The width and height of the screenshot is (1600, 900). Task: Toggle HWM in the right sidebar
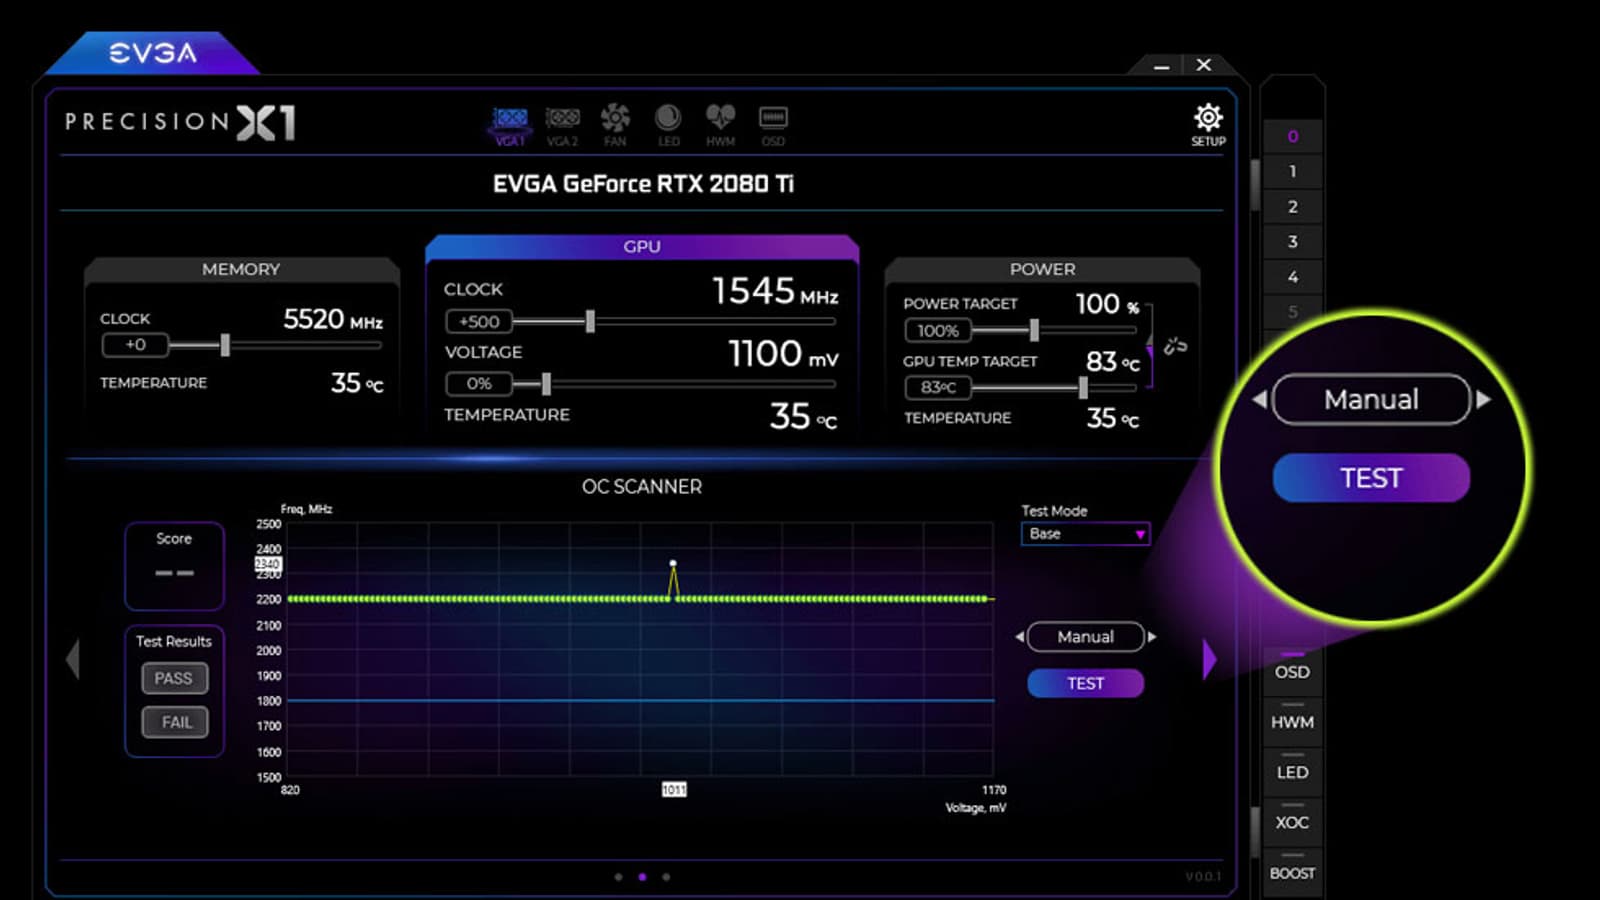click(1292, 720)
